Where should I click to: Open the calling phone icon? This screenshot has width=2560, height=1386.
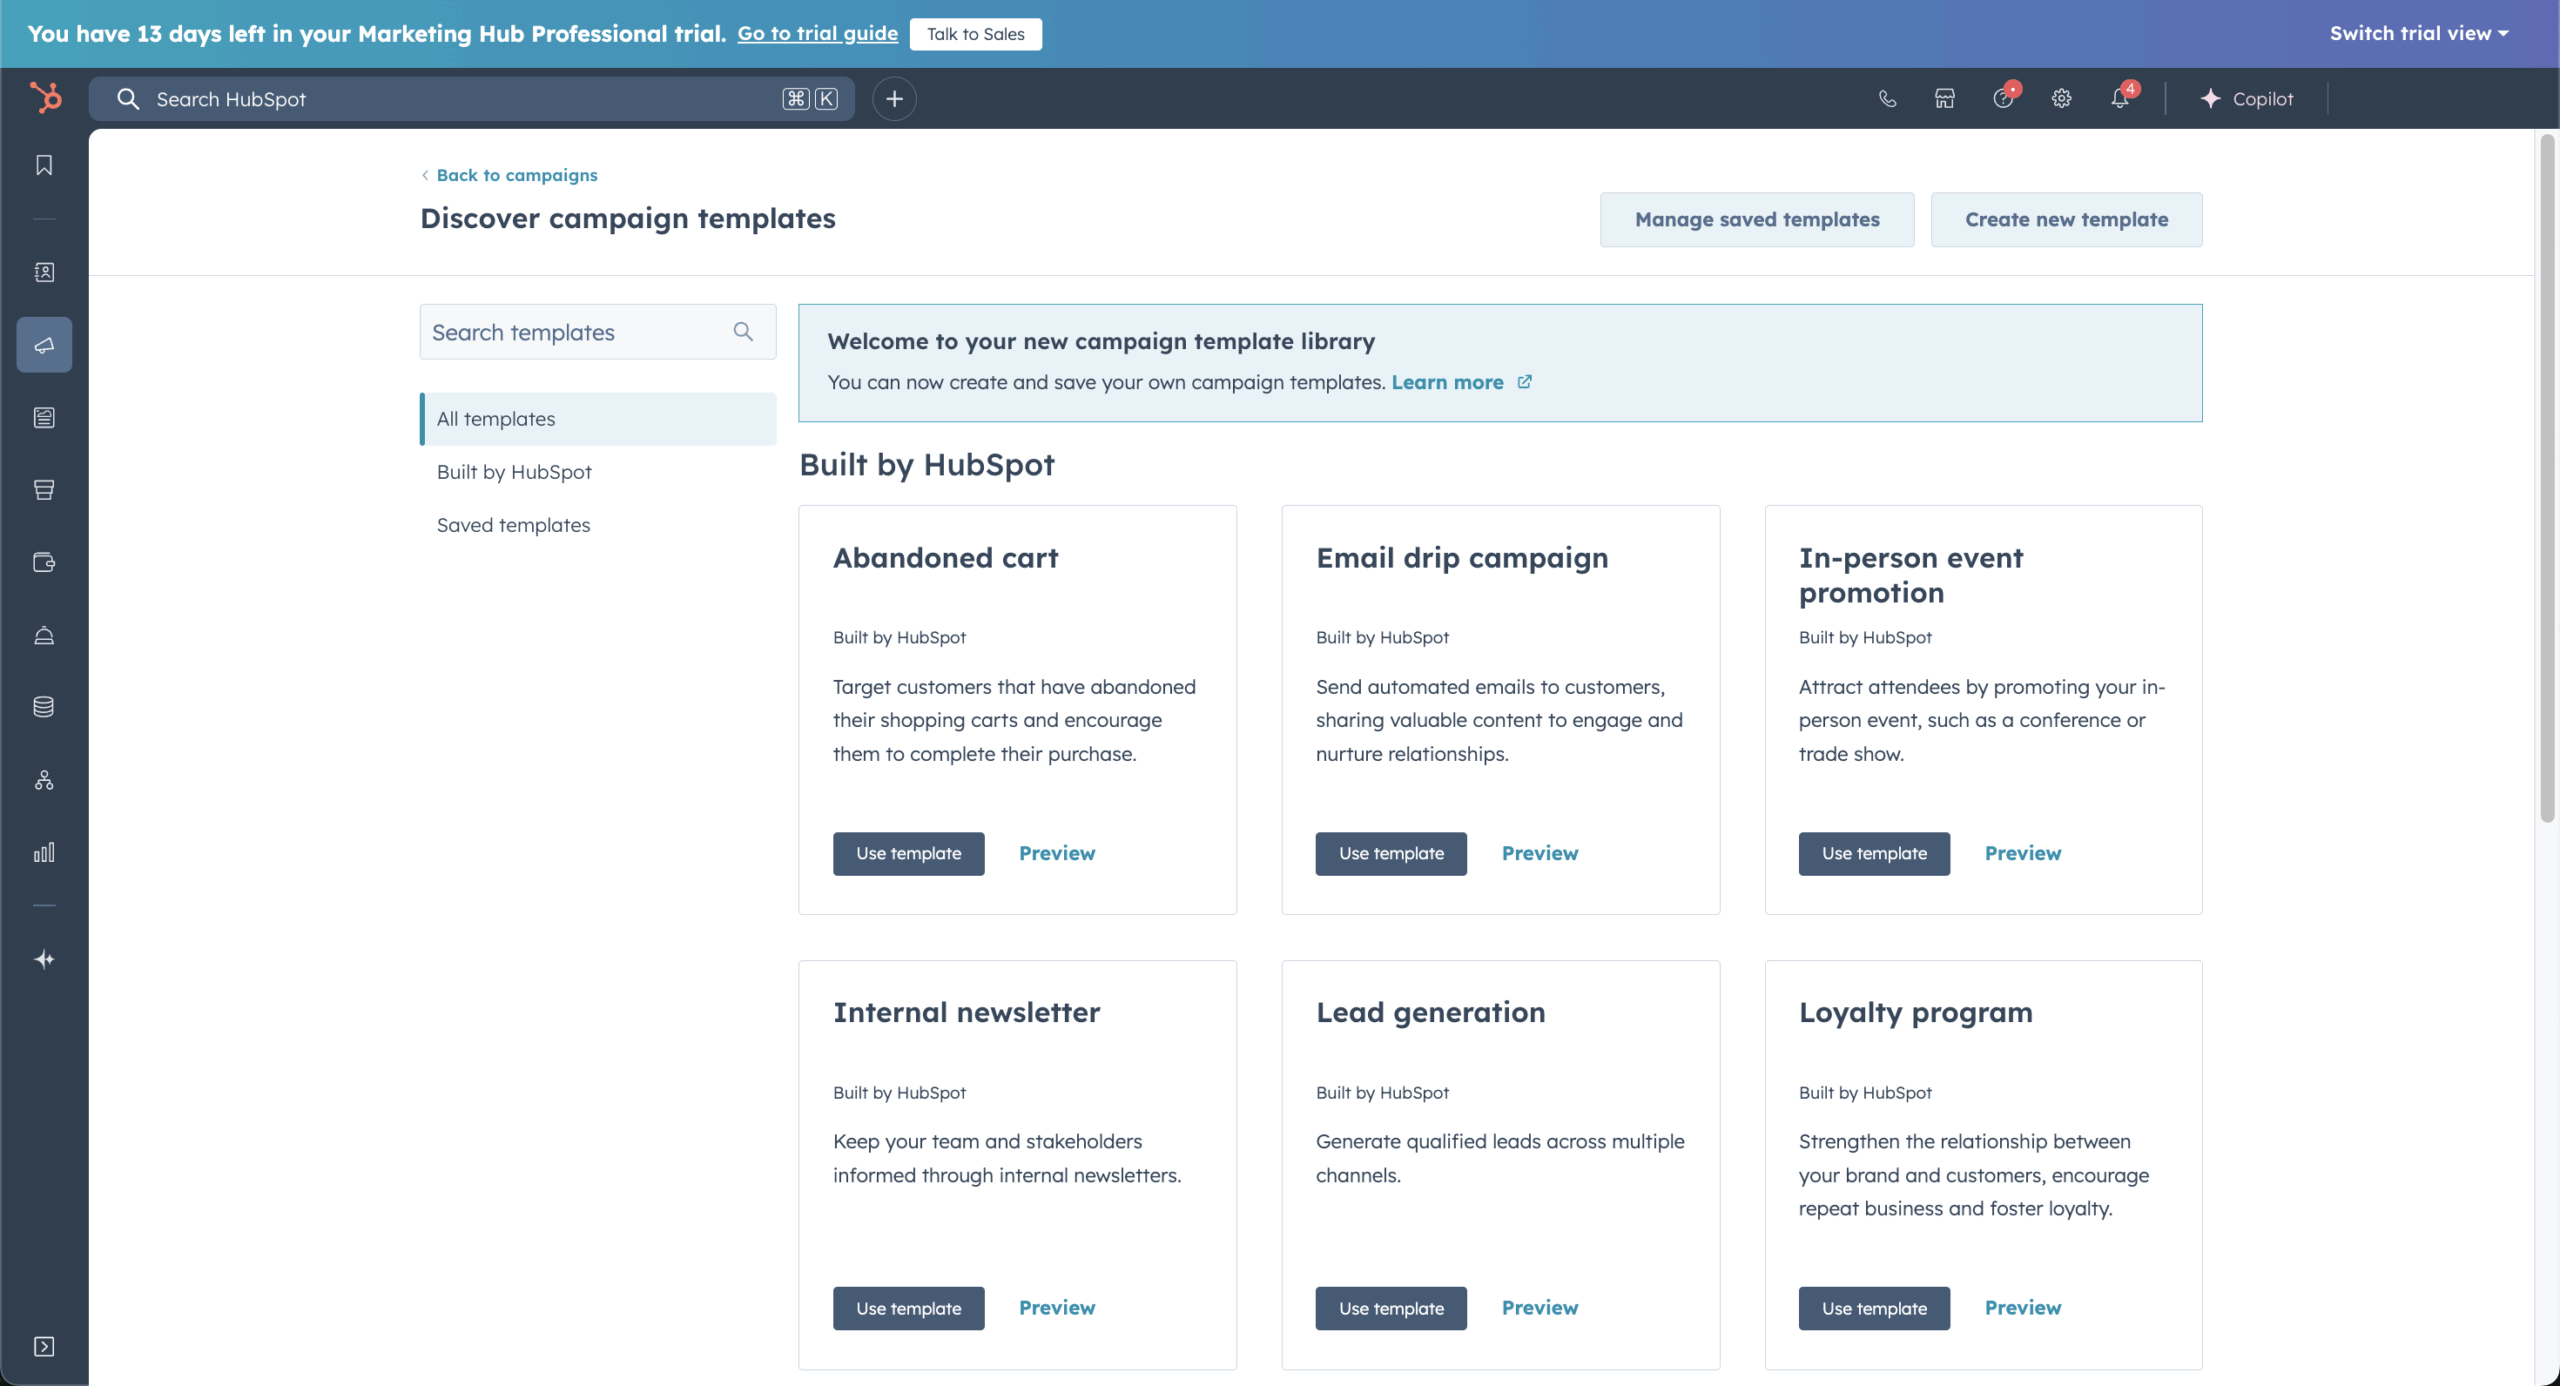(x=1887, y=98)
